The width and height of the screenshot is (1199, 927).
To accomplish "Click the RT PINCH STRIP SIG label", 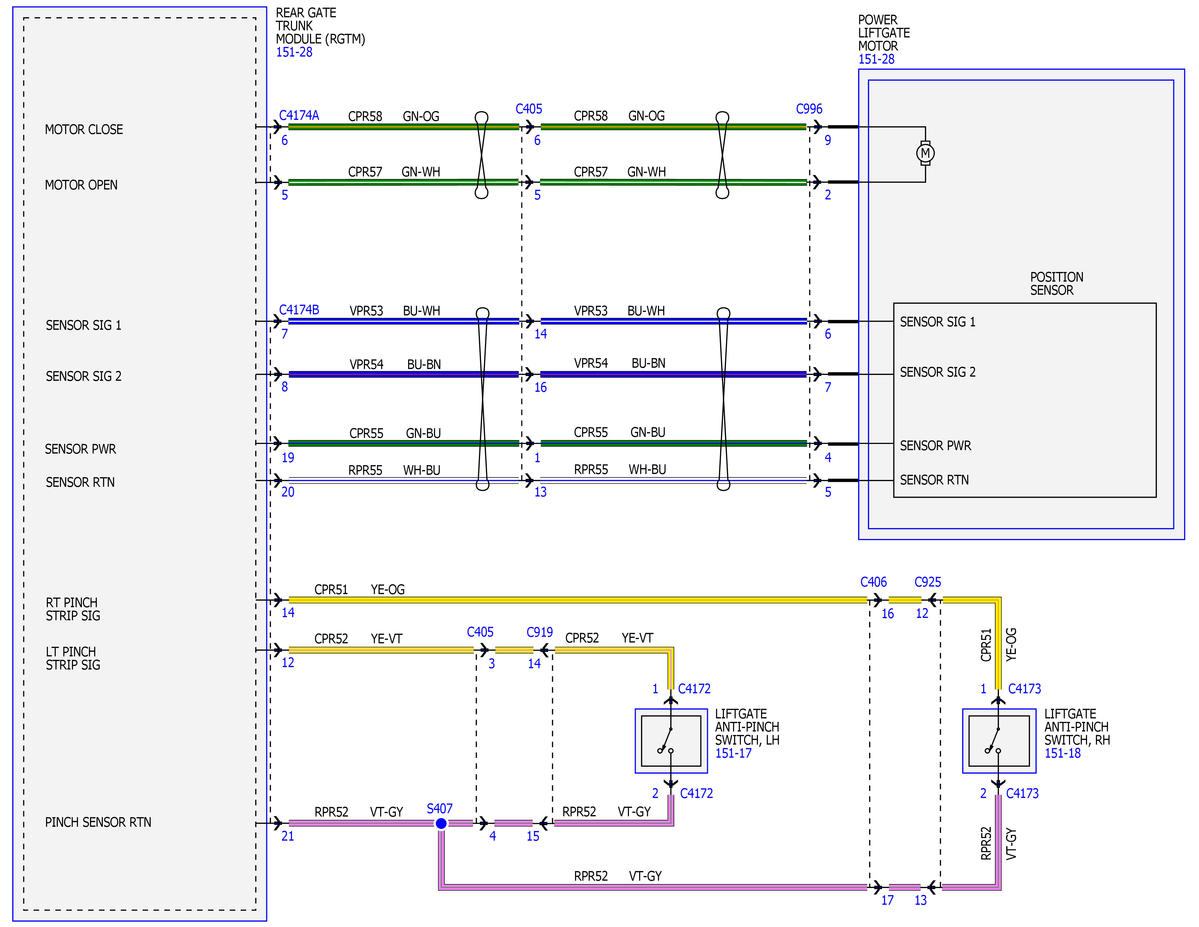I will click(x=73, y=609).
